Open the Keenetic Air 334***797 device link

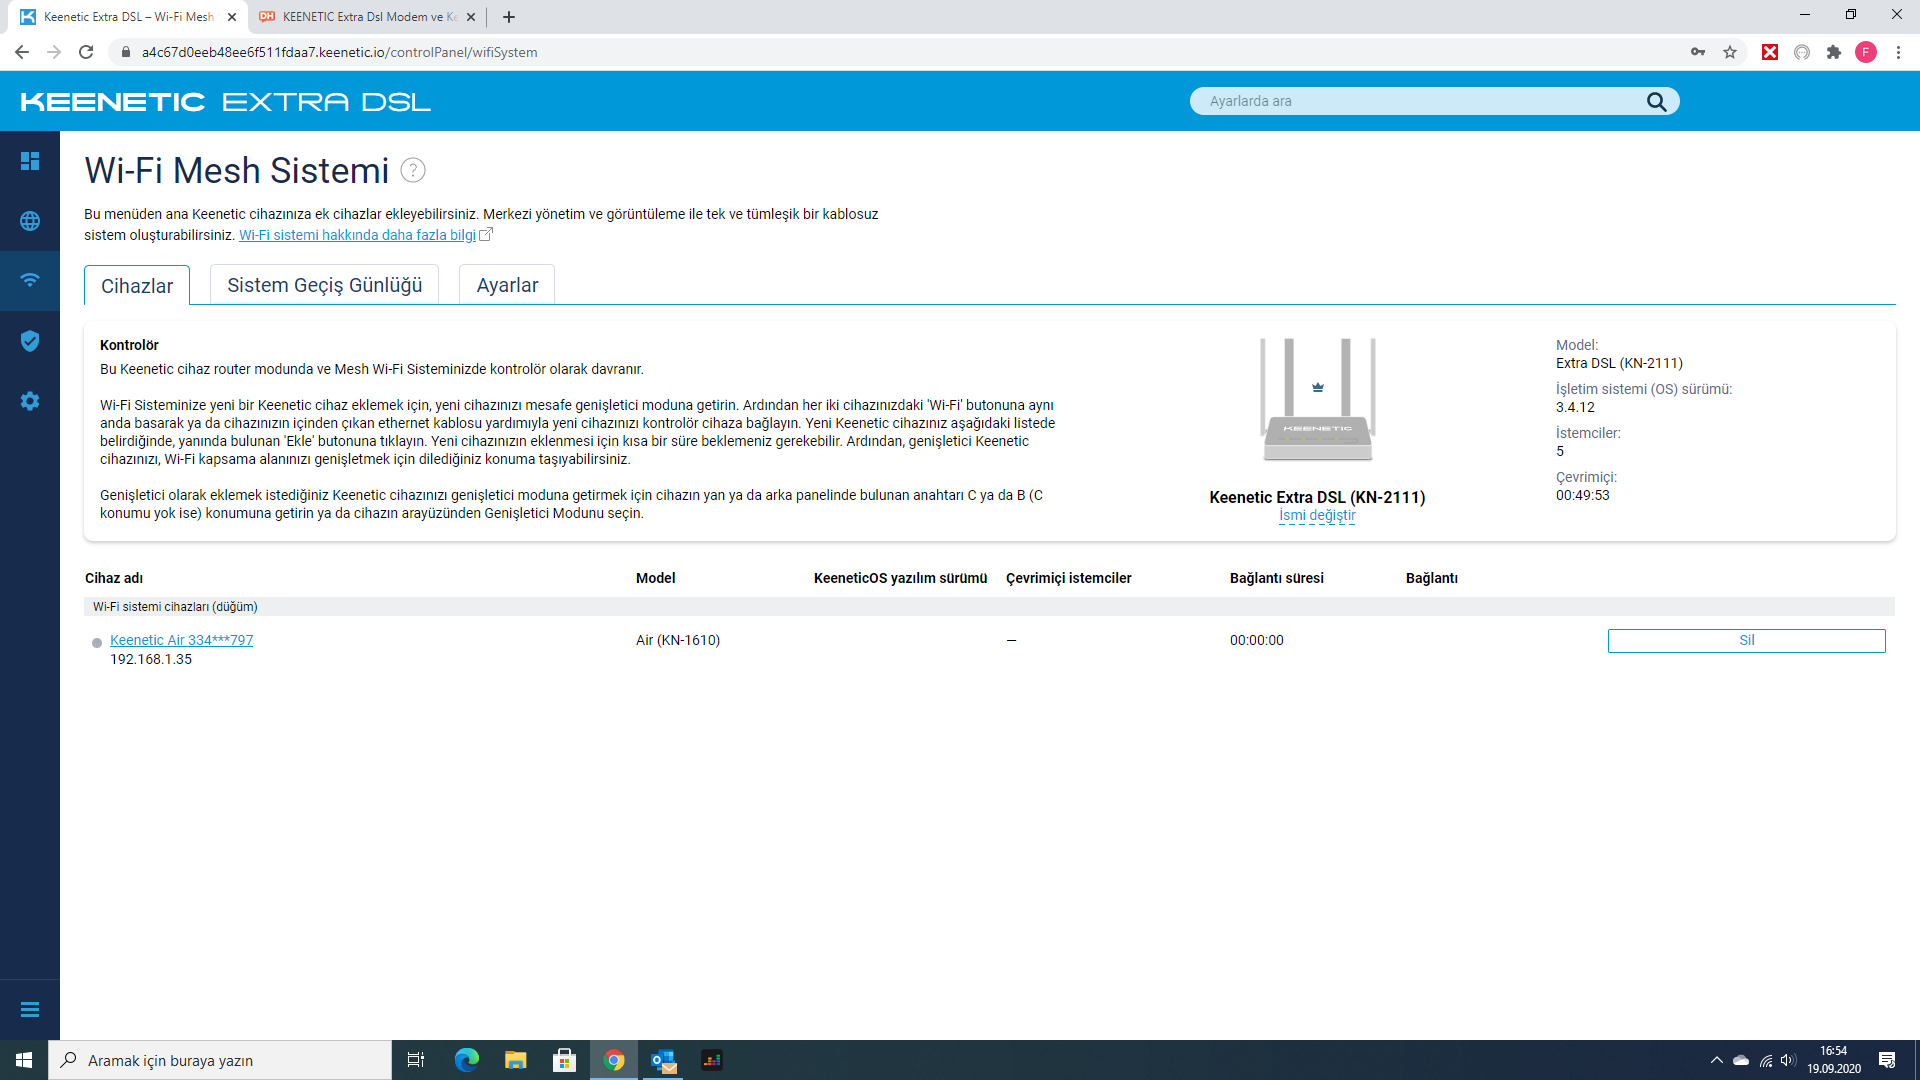click(181, 640)
